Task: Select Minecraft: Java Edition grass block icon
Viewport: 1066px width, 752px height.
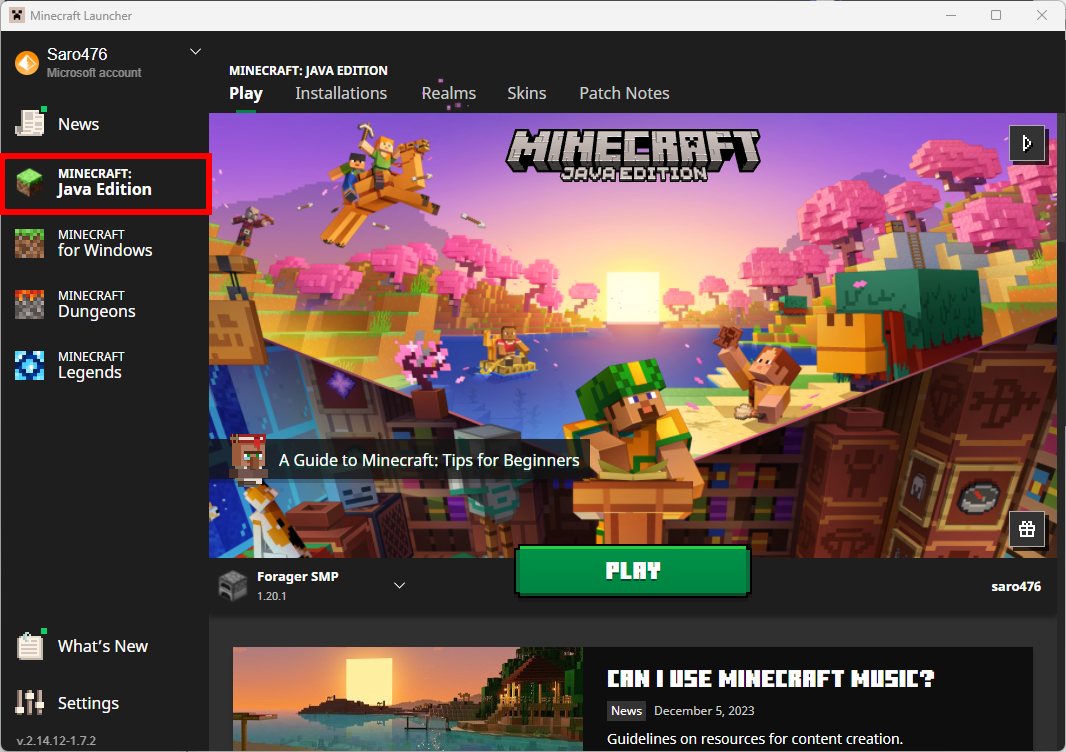Action: pyautogui.click(x=29, y=182)
